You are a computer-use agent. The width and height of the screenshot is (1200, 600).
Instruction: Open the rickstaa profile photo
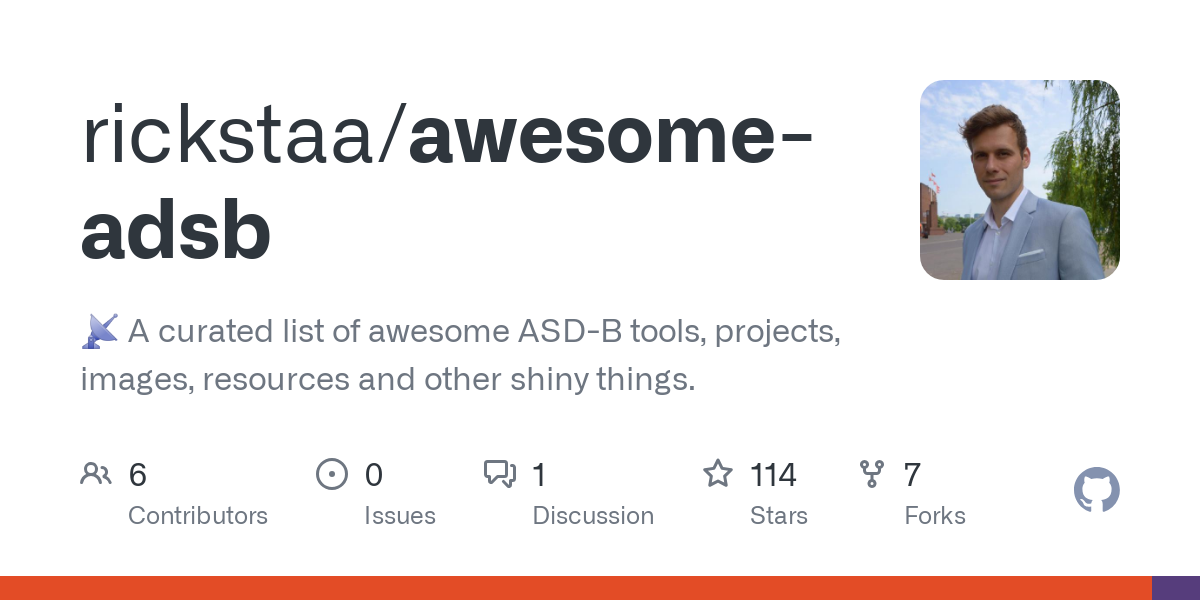click(x=1019, y=180)
